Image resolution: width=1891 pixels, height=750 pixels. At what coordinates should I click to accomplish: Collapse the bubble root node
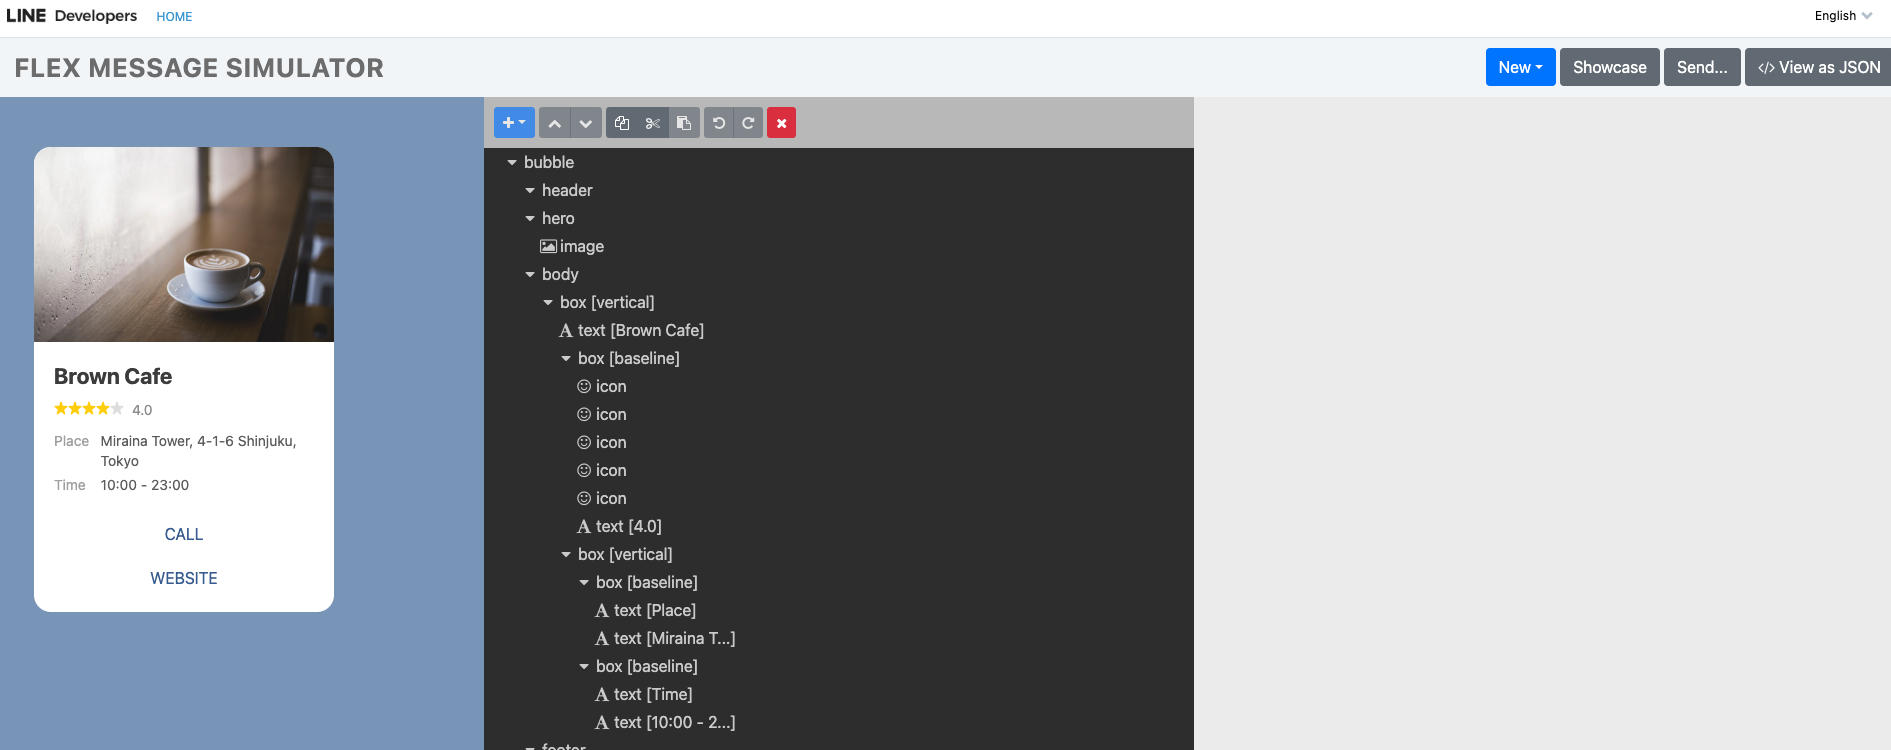pos(512,162)
